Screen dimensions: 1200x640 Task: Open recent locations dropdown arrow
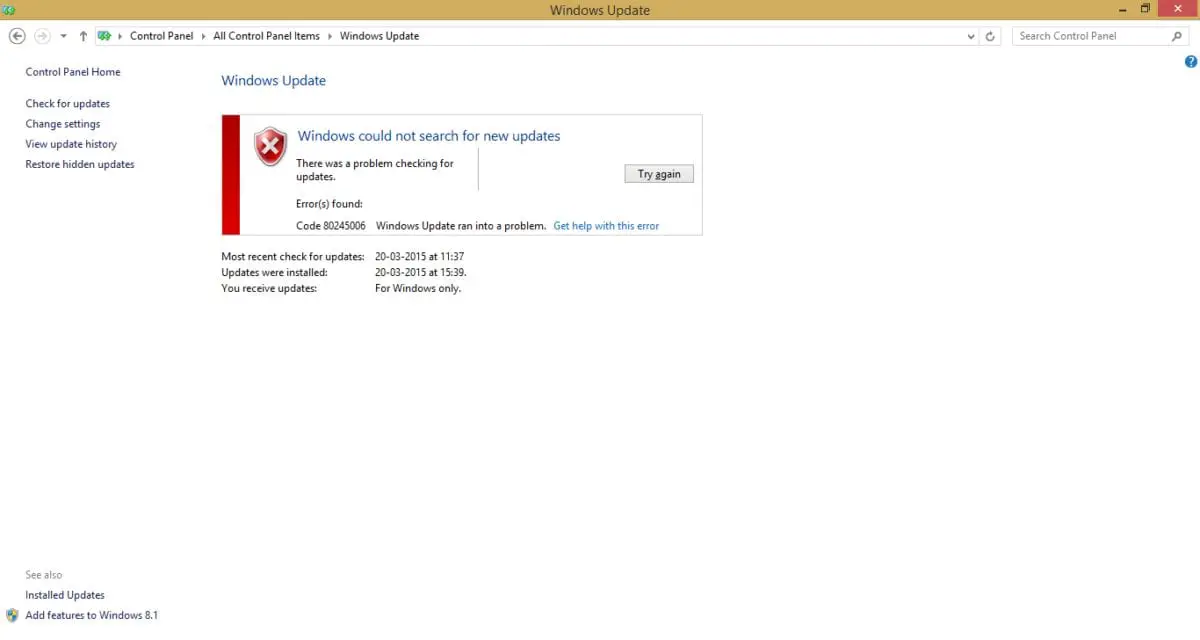click(63, 36)
